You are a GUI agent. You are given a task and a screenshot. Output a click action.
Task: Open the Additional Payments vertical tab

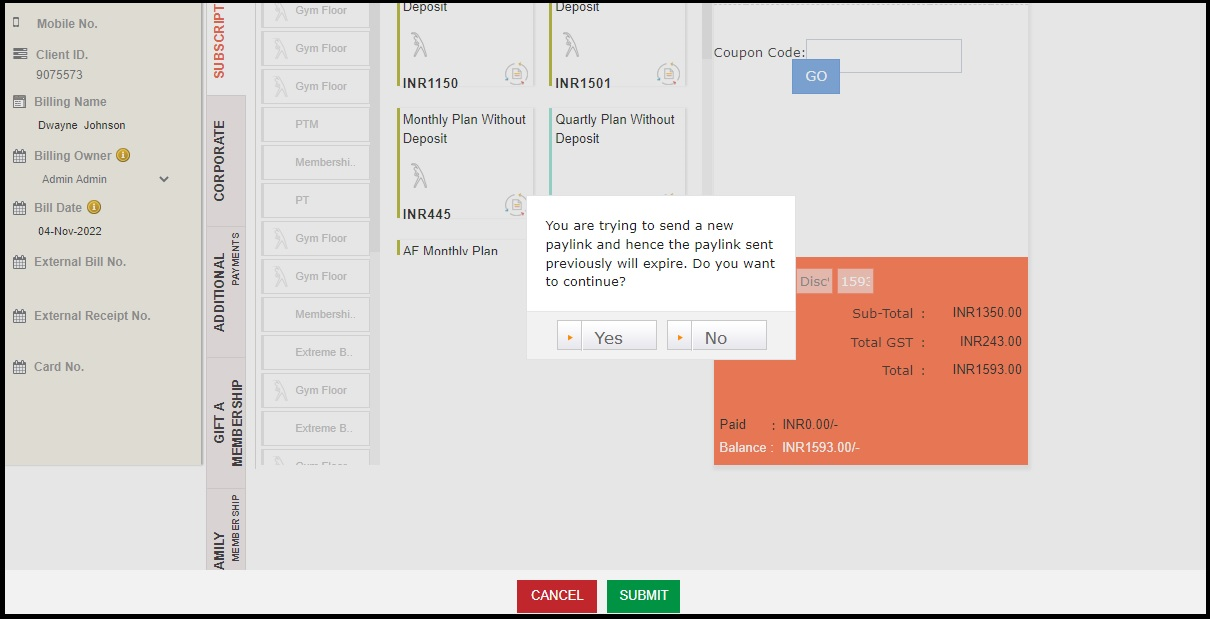coord(226,292)
